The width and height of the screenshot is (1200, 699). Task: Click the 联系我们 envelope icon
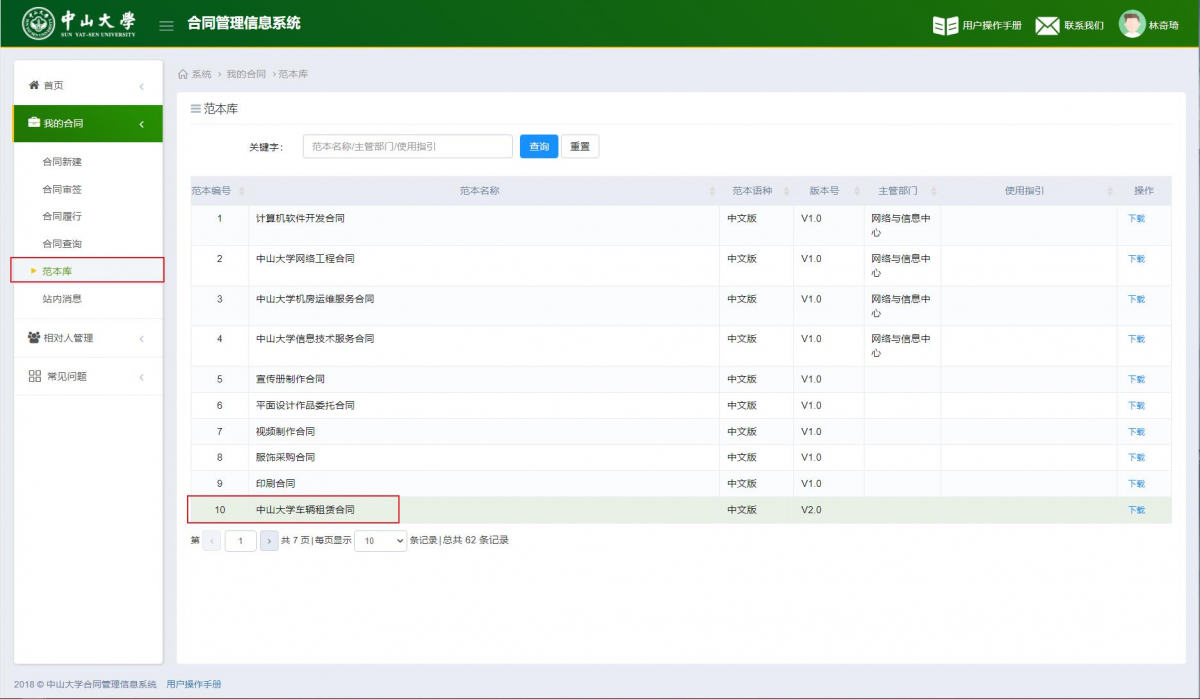(x=1047, y=25)
